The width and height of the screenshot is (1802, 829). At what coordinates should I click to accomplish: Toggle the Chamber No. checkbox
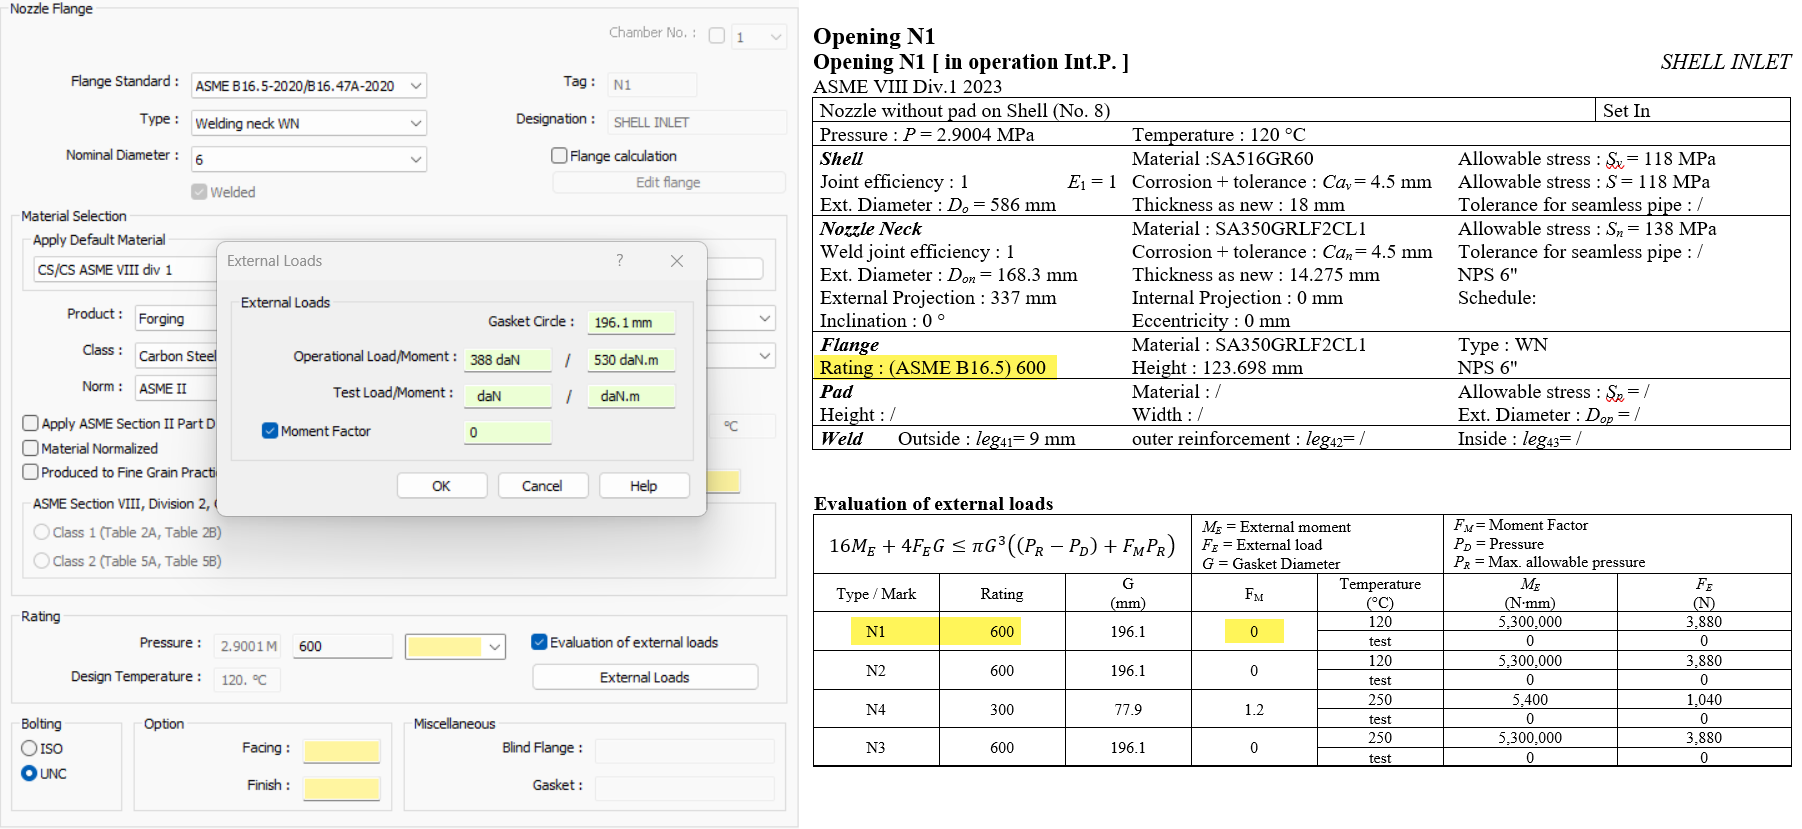click(716, 35)
